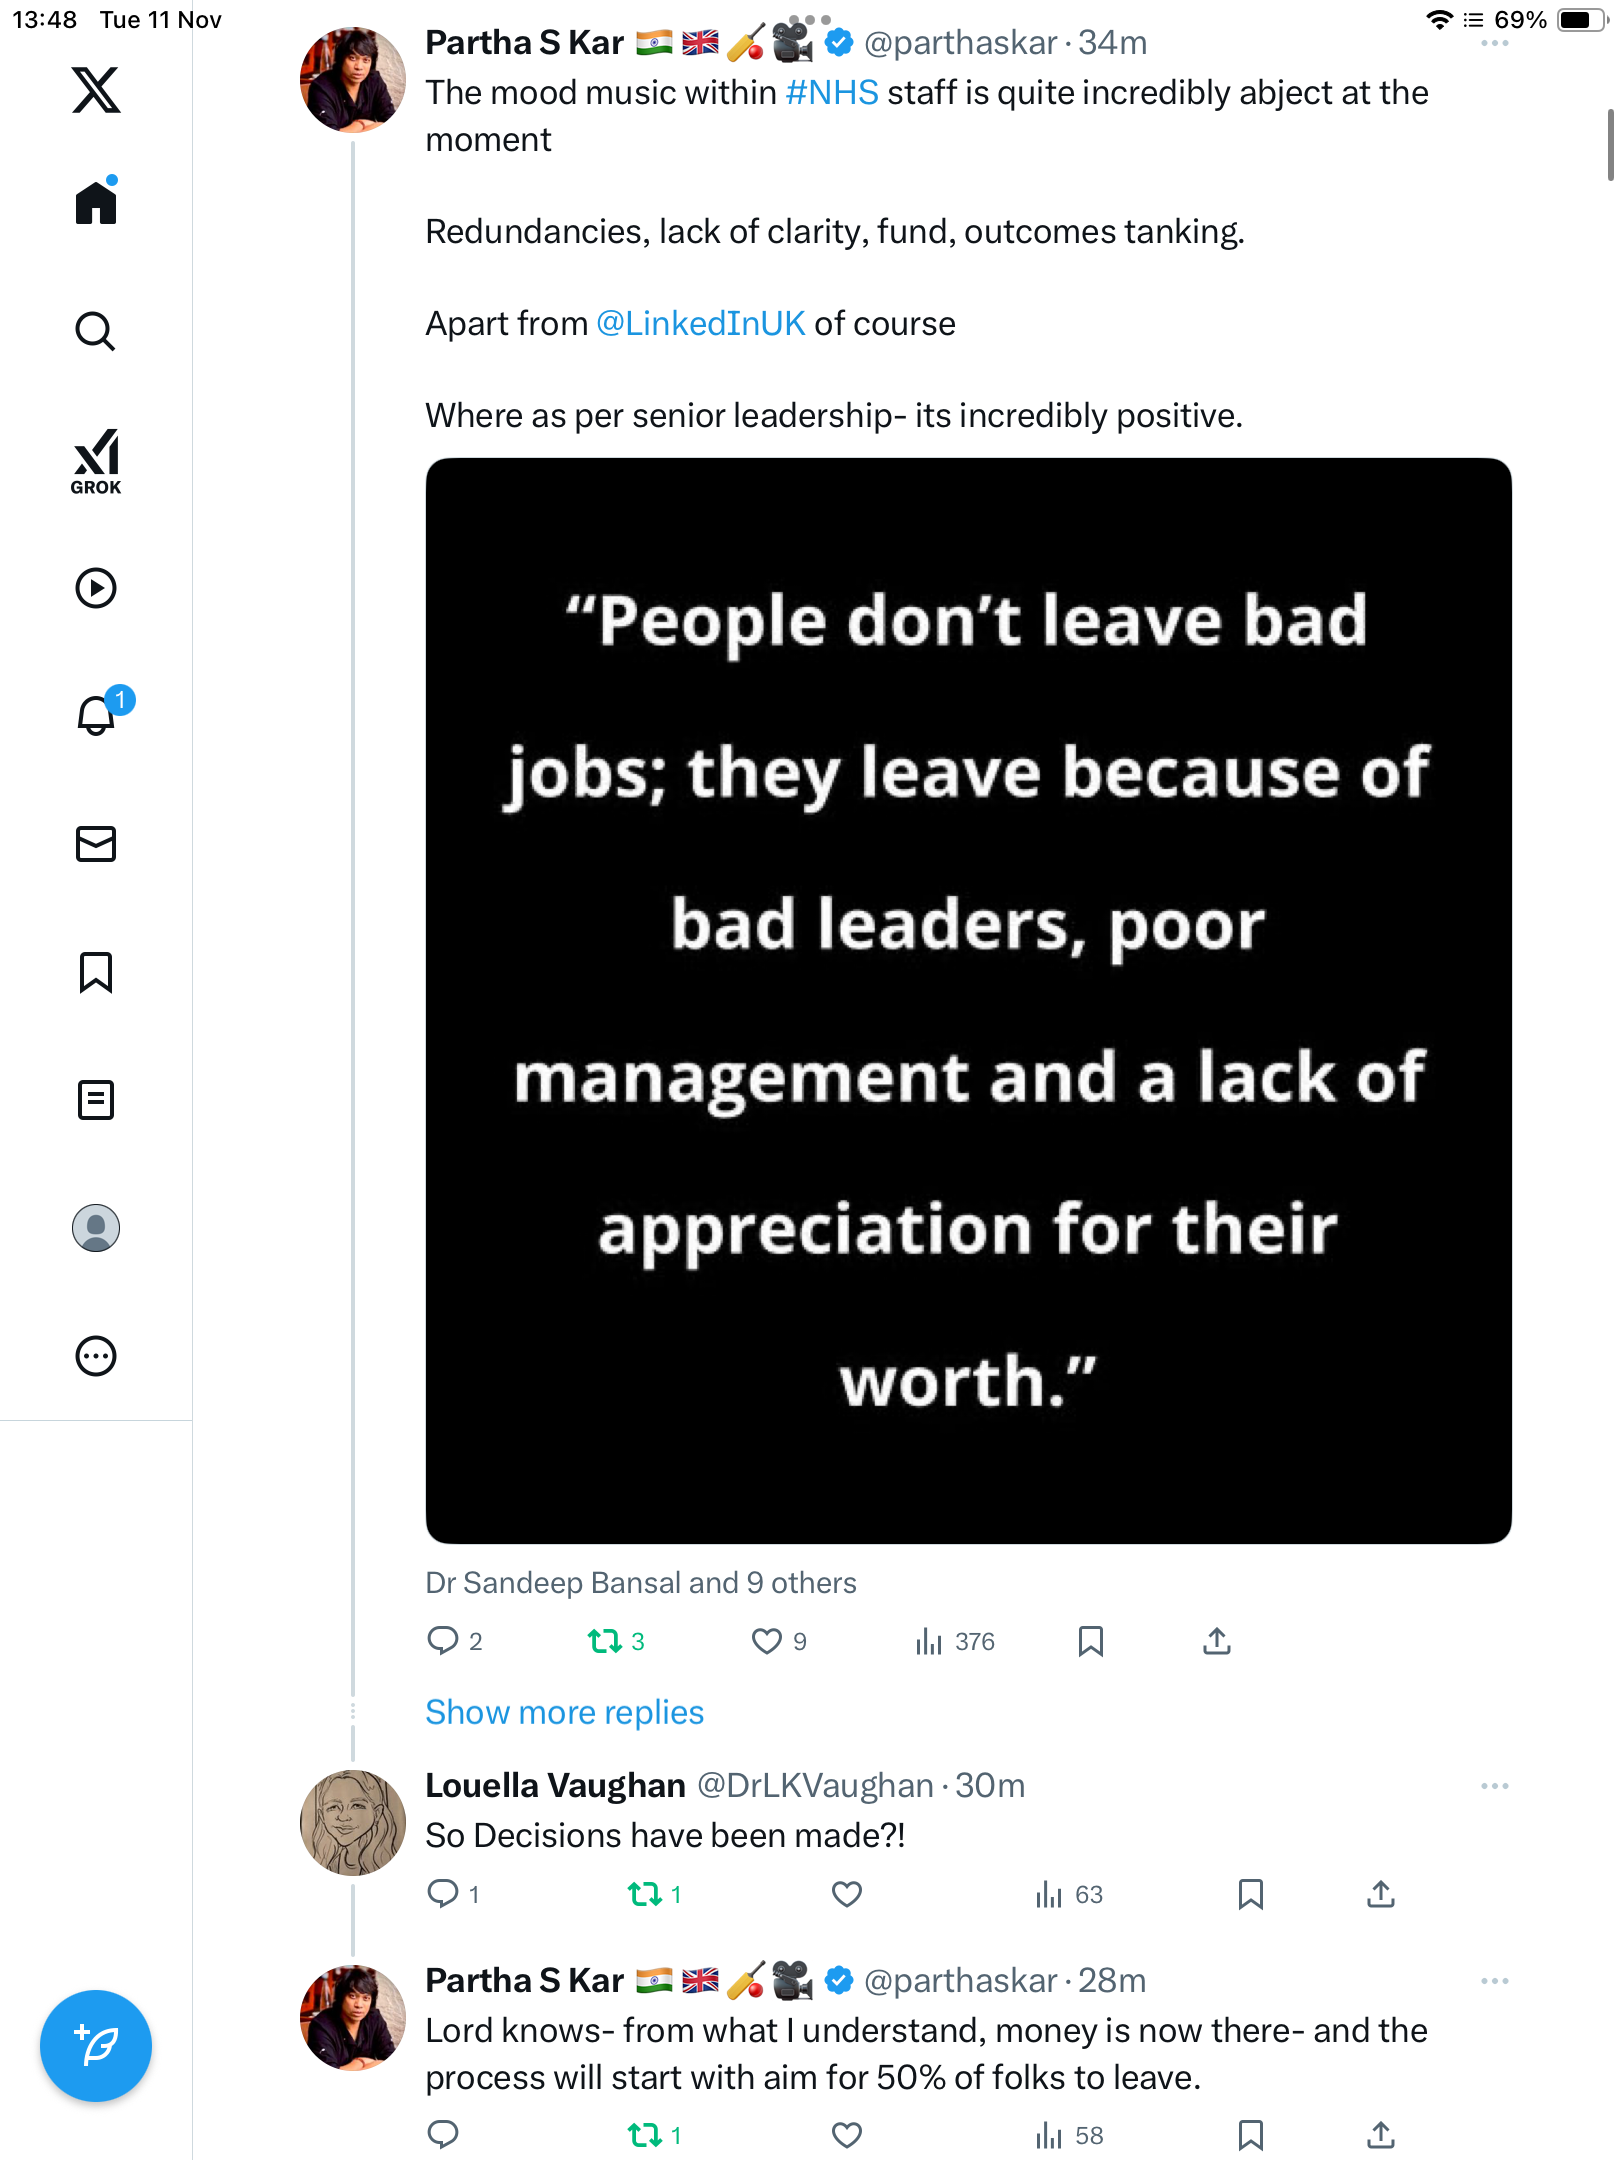Open more options for Louella Vaughan's reply
This screenshot has width=1620, height=2160.
click(x=1494, y=1786)
